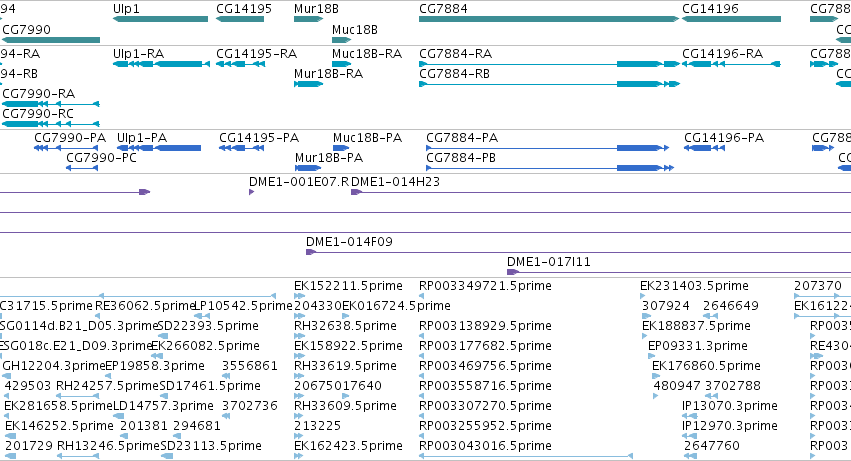The width and height of the screenshot is (851, 461).
Task: Click EST IP13070.3prime
Action: (x=730, y=406)
